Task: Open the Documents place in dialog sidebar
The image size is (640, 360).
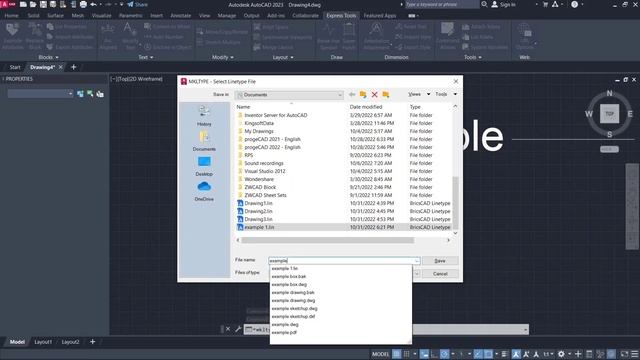Action: [x=204, y=141]
